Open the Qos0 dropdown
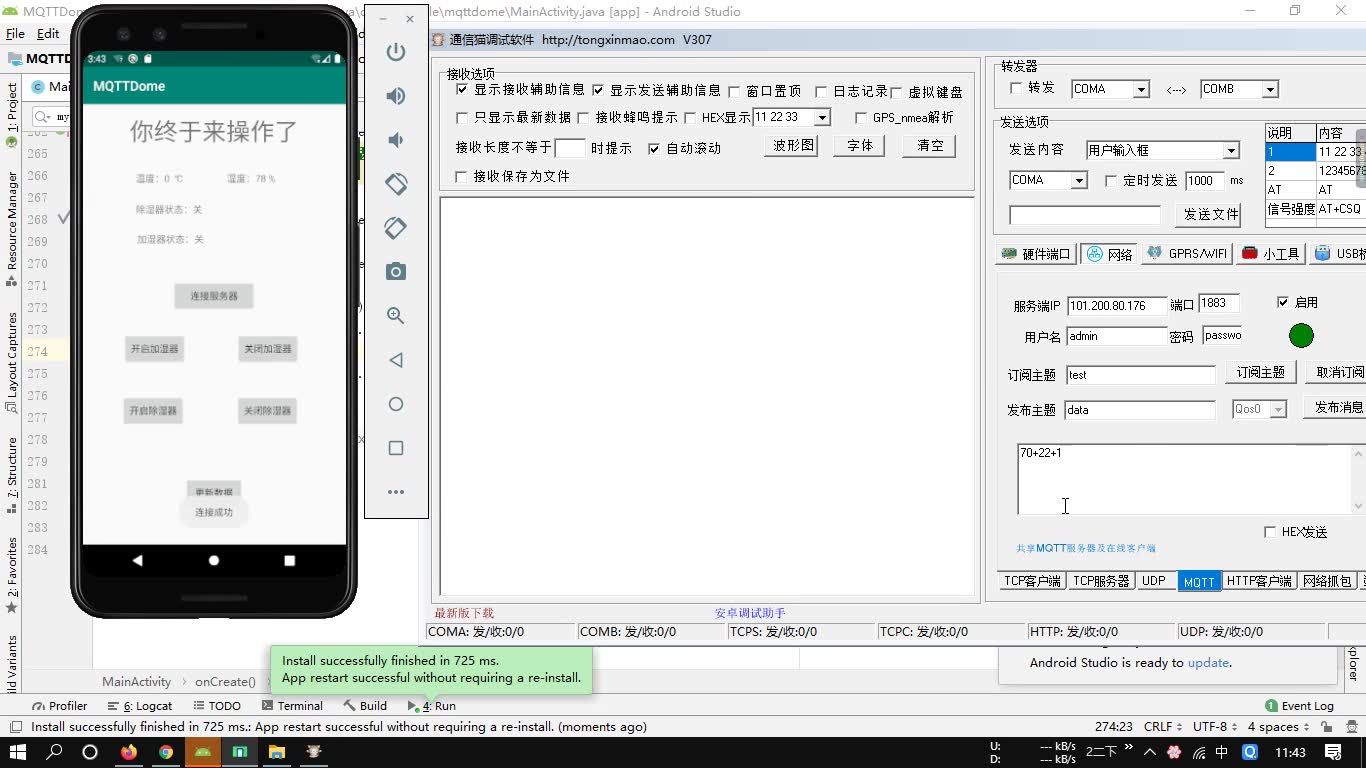 pyautogui.click(x=1277, y=410)
